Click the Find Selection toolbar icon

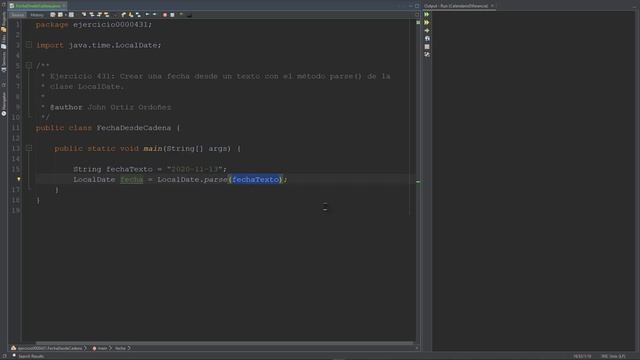[84, 15]
